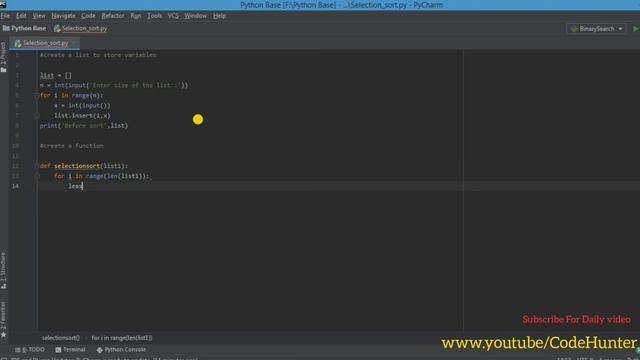Open the Structure tool window sidebar tab
640x360 pixels.
4,270
